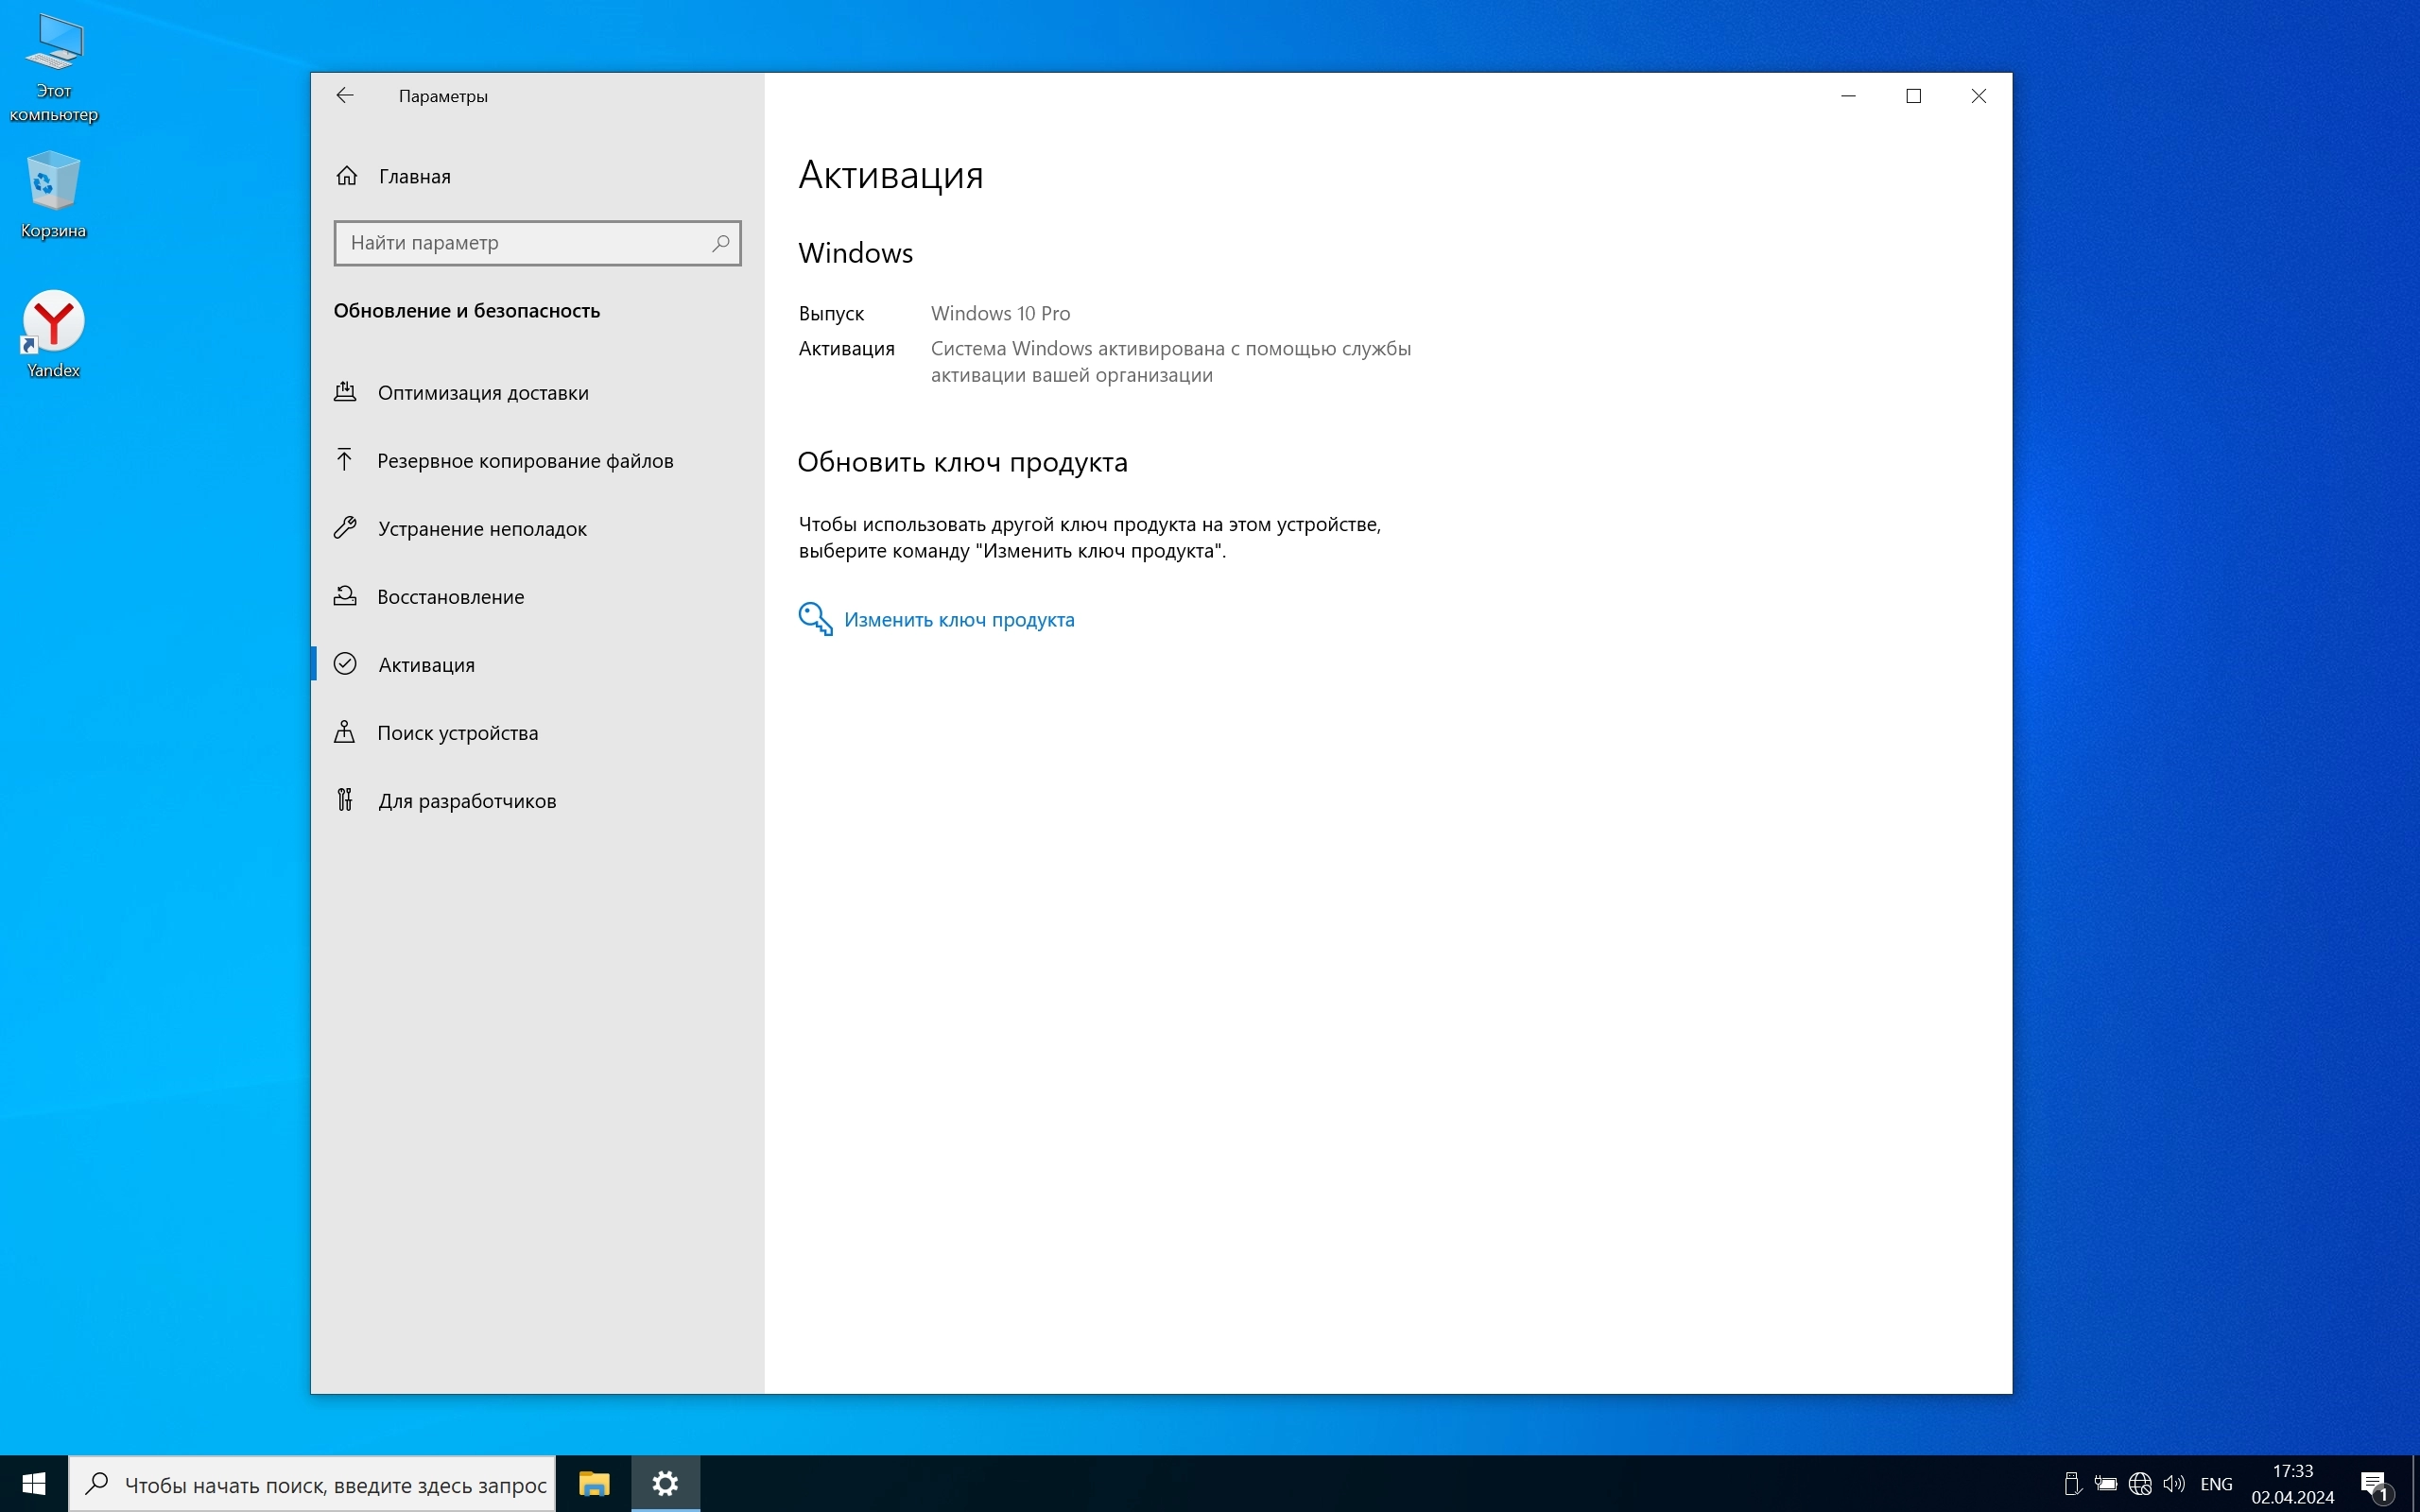Screen dimensions: 2420x1512
Task: Click the ENG language indicator
Action: [2216, 1484]
